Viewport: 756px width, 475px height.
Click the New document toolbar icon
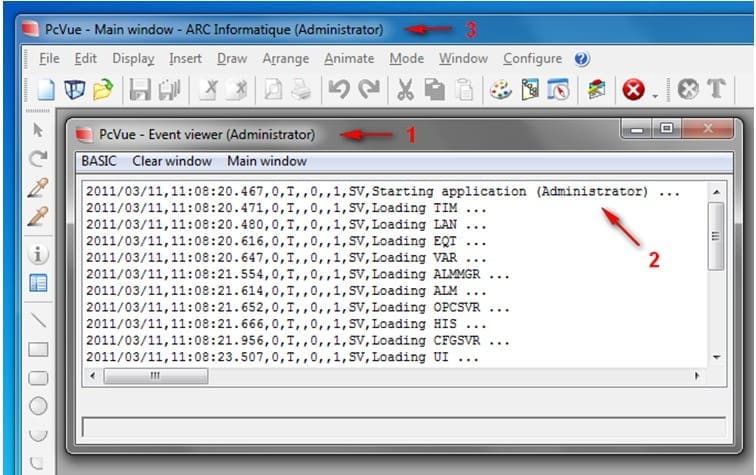(x=46, y=90)
